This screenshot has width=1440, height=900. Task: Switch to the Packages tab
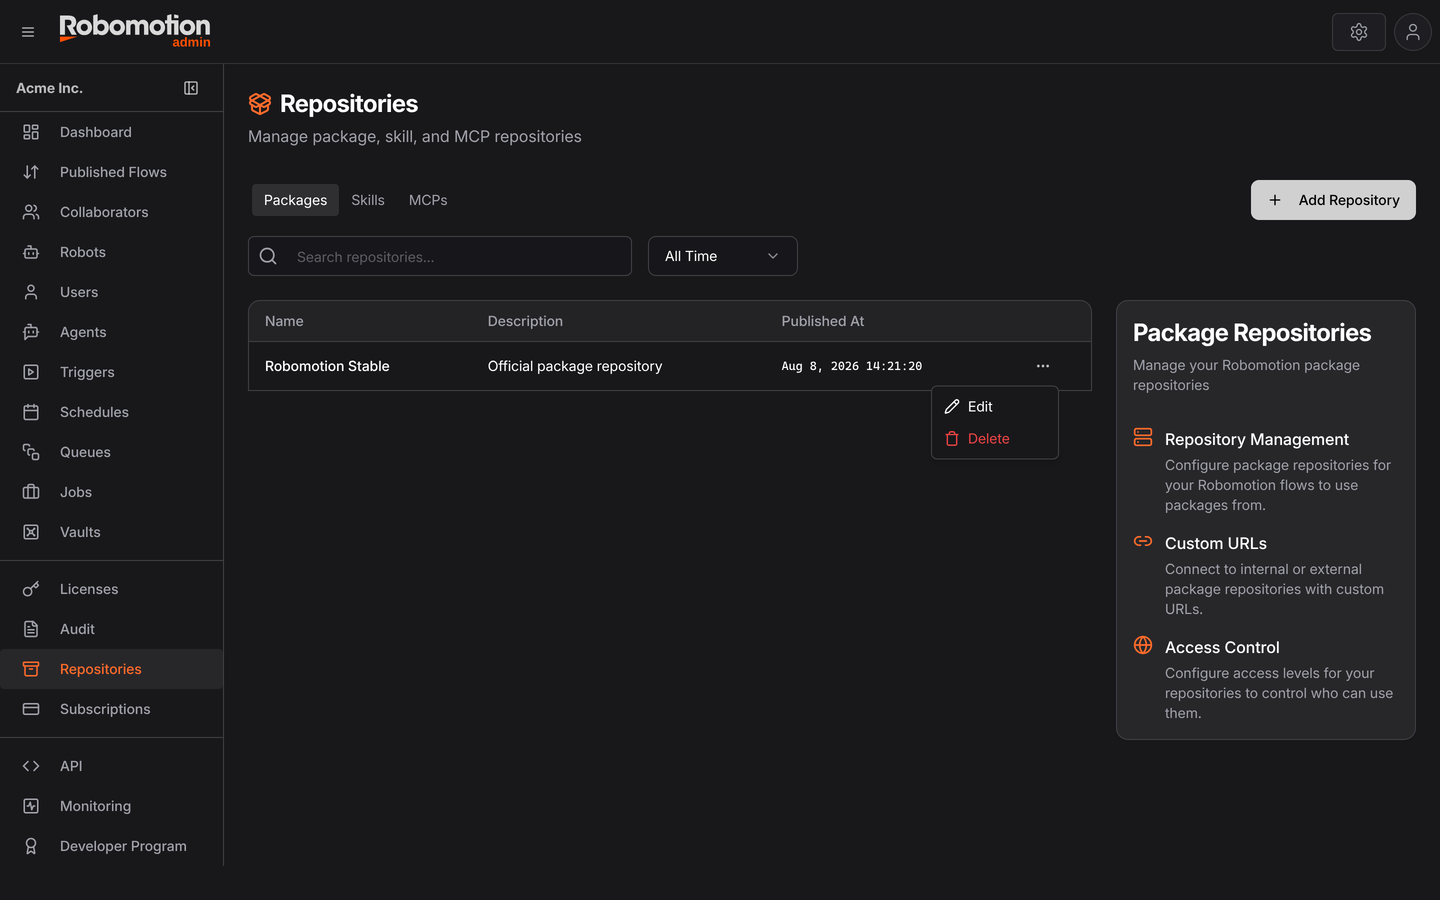295,200
